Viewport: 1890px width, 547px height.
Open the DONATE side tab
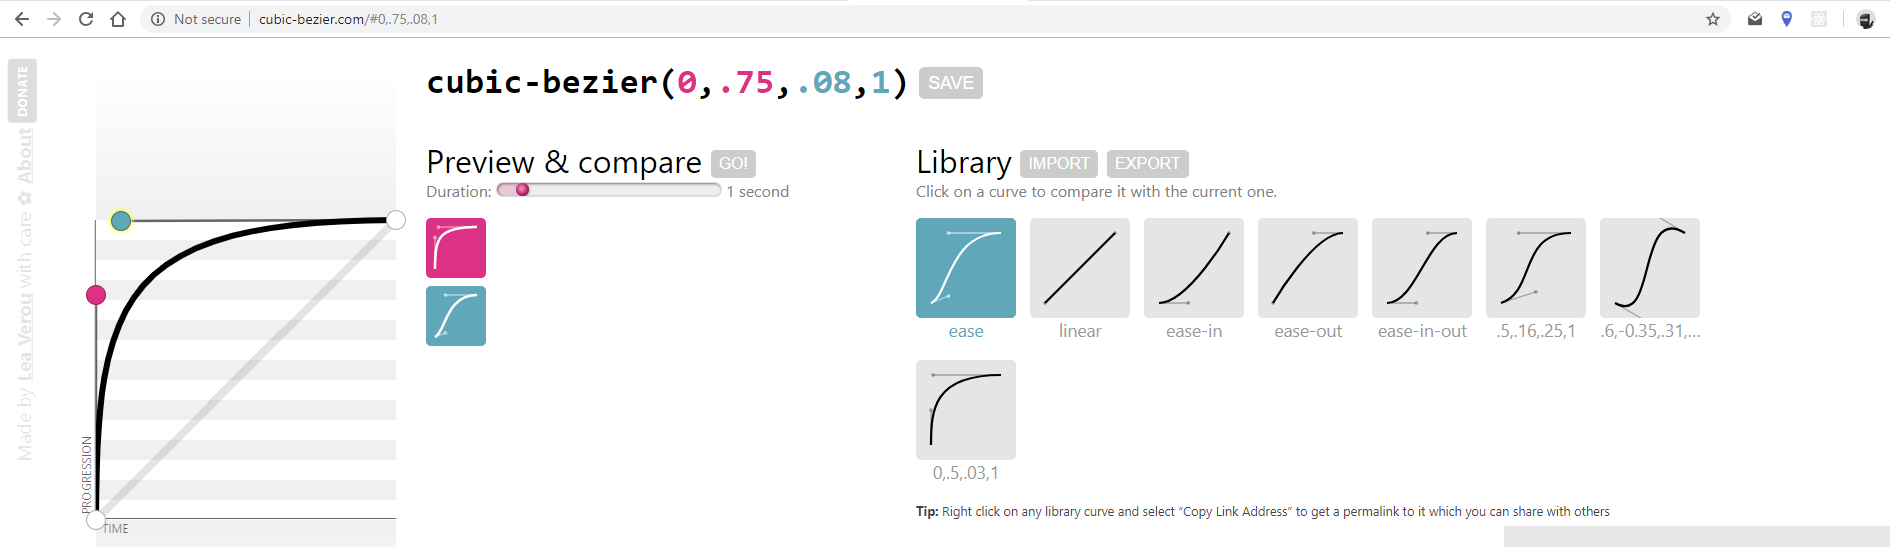pos(22,91)
